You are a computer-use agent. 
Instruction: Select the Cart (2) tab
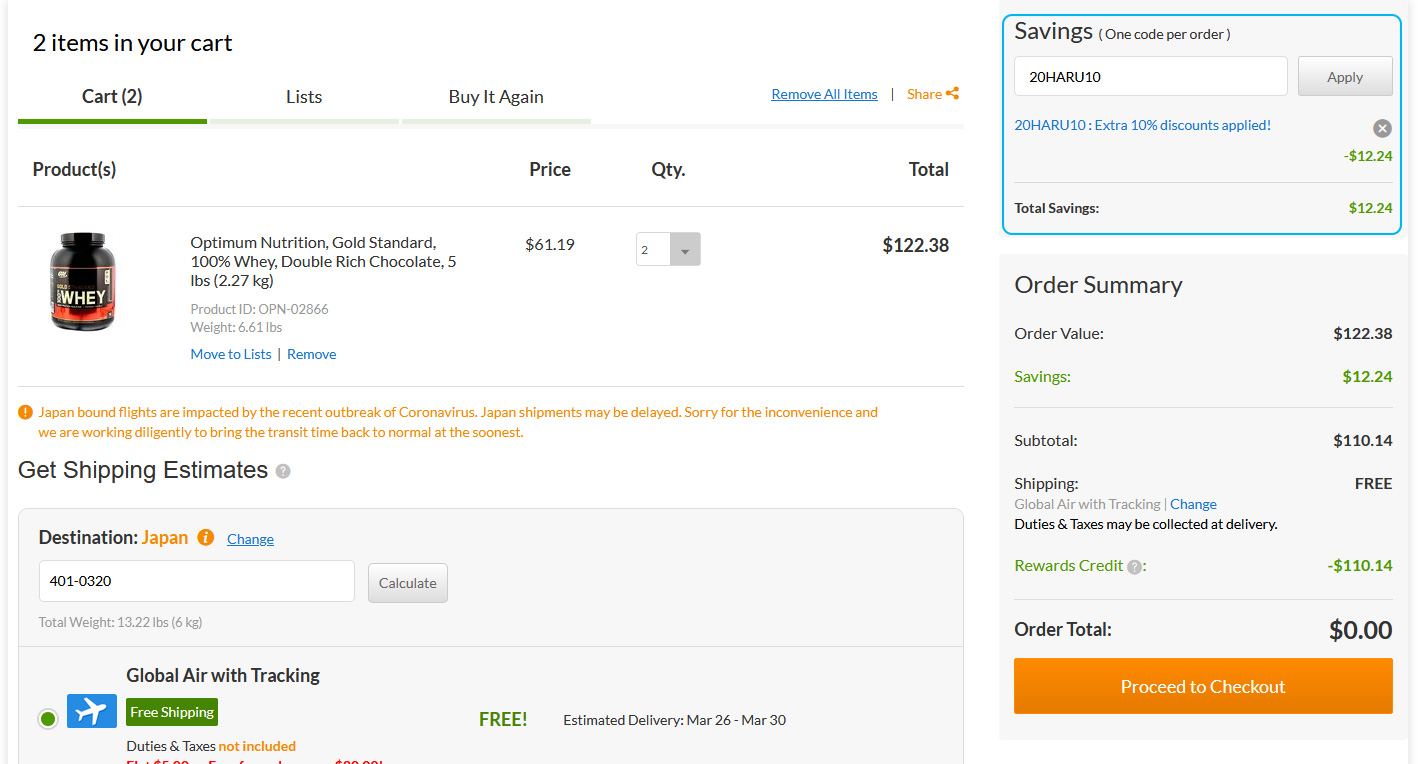tap(112, 97)
